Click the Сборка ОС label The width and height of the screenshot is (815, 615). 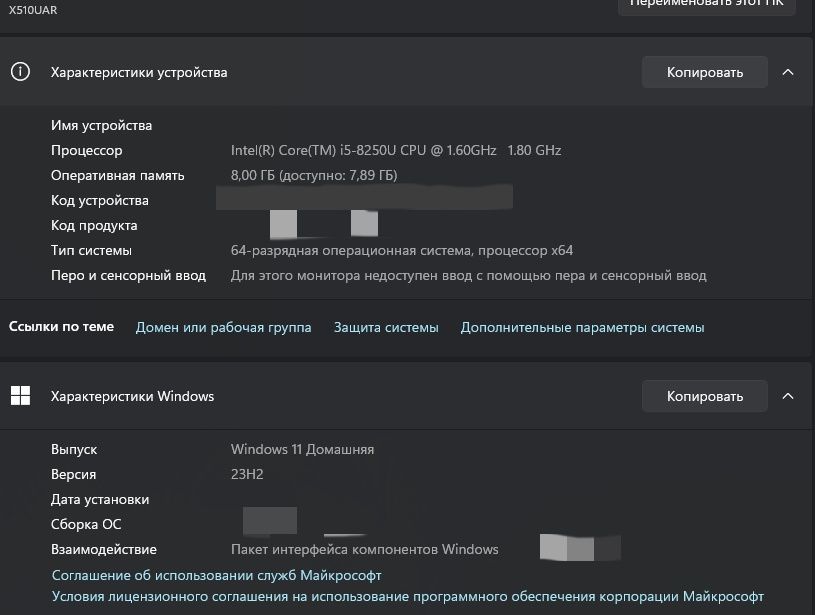pos(86,525)
